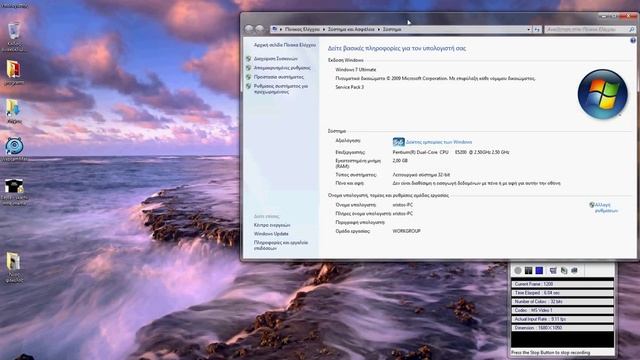Open Πληροφορίες και εργαλεία επιδόσεων link

tap(281, 245)
